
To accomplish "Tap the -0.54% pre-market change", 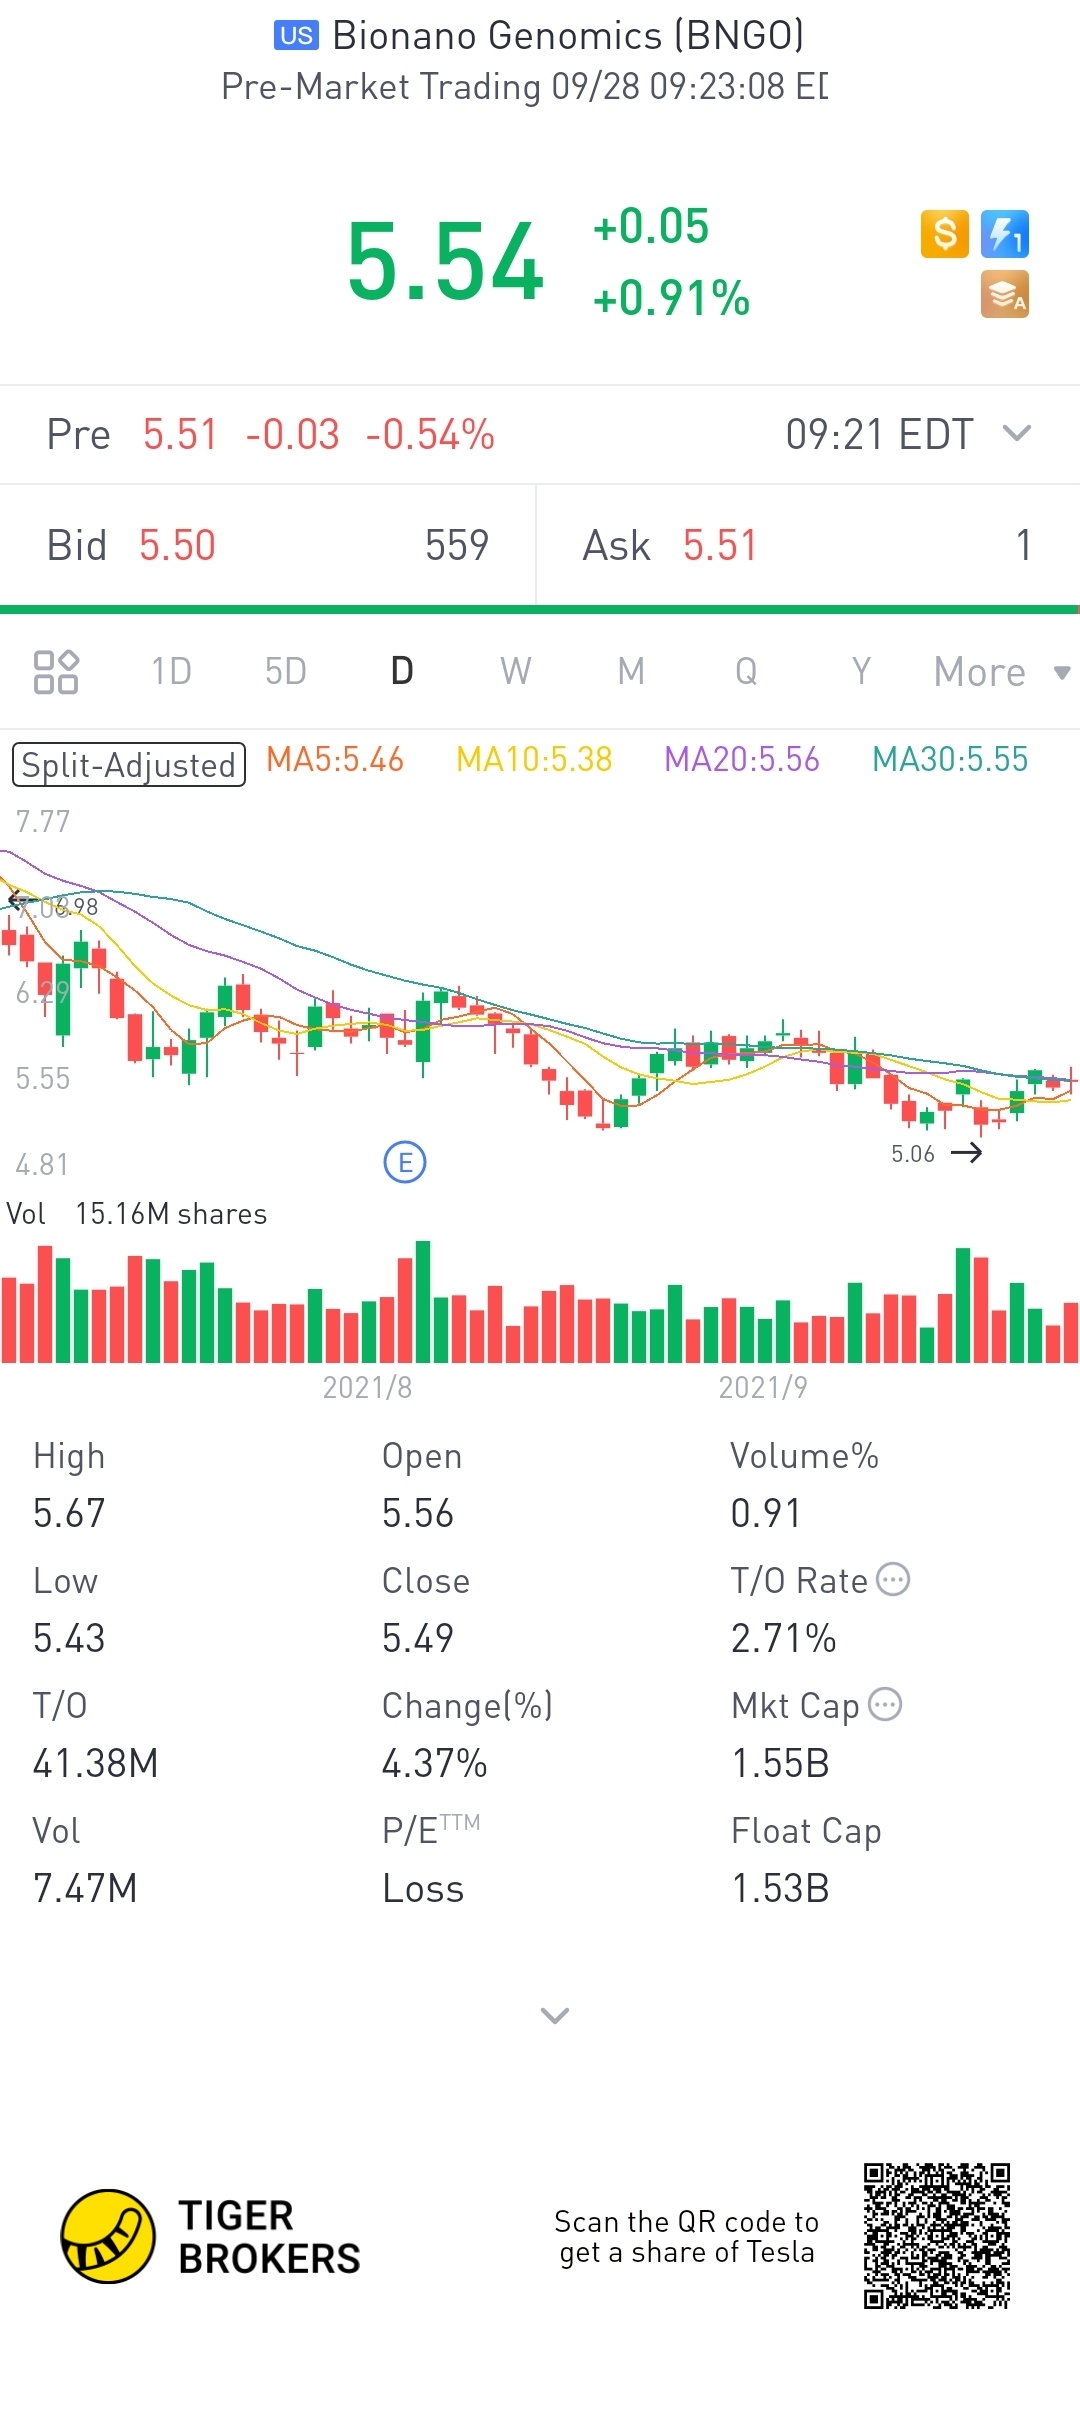I will point(430,435).
